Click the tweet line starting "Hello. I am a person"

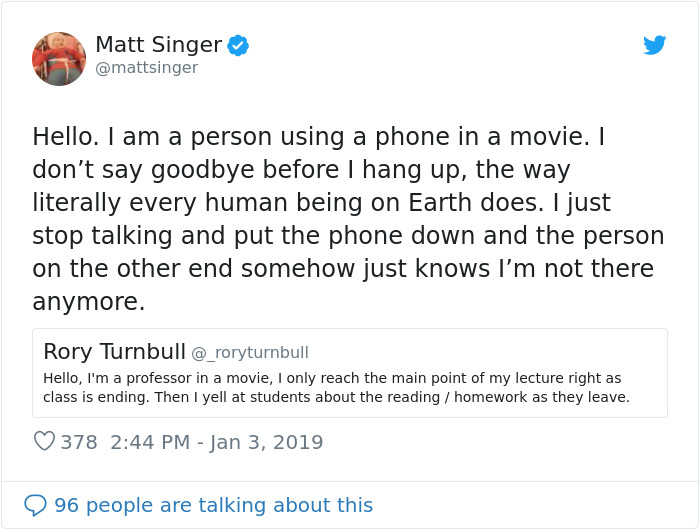point(319,136)
